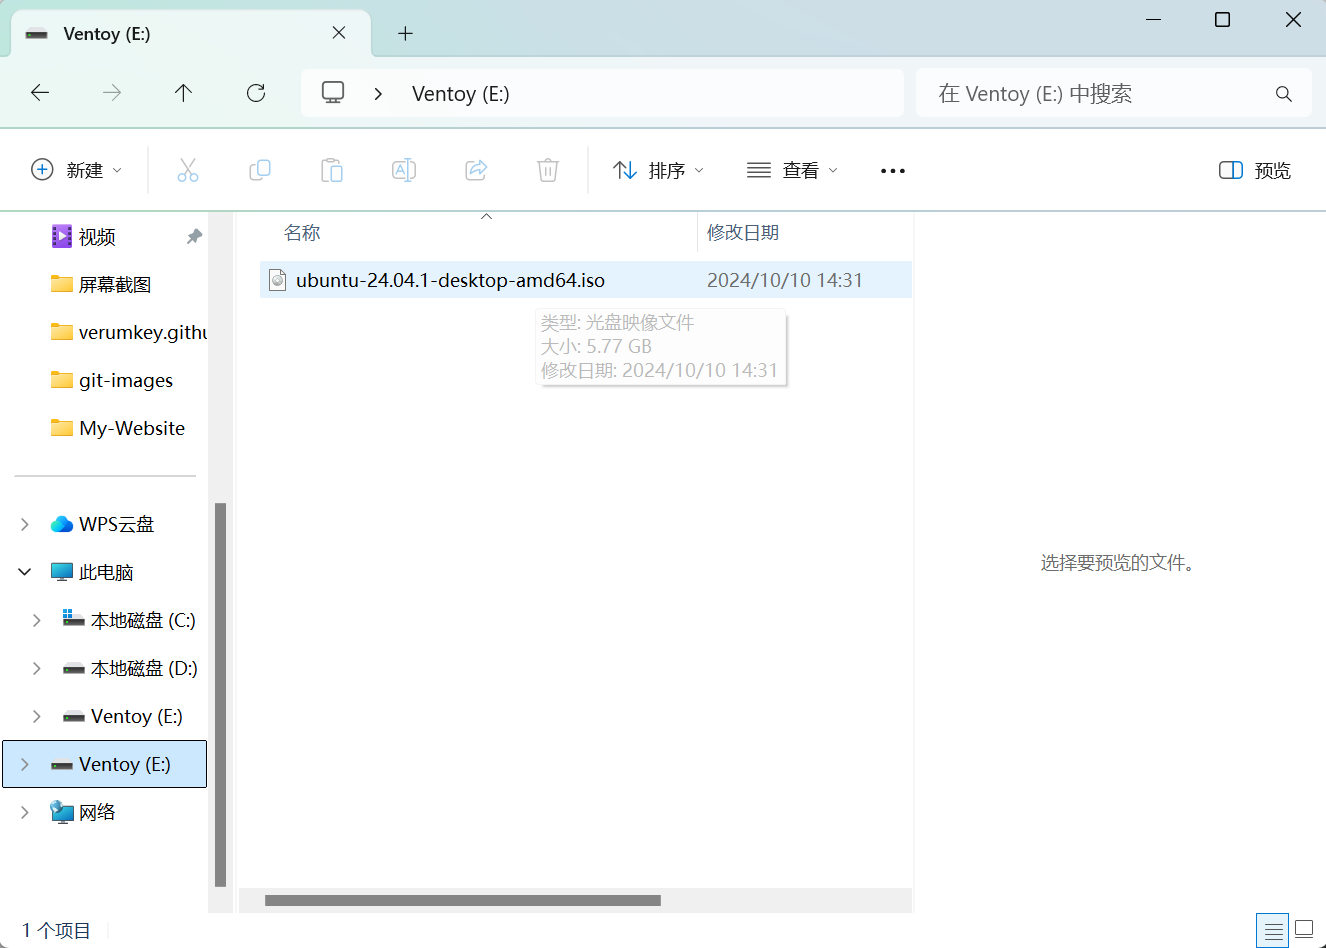
Task: Click the pin icon next to 视频
Action: 194,236
